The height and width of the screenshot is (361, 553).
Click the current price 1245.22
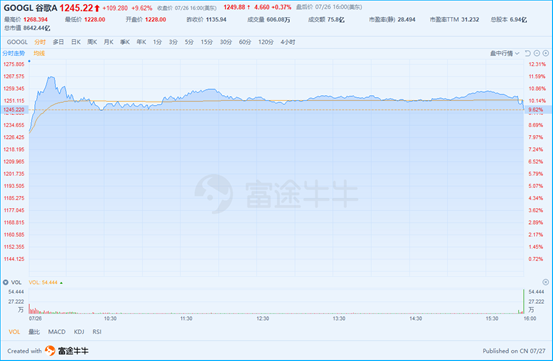click(x=76, y=8)
